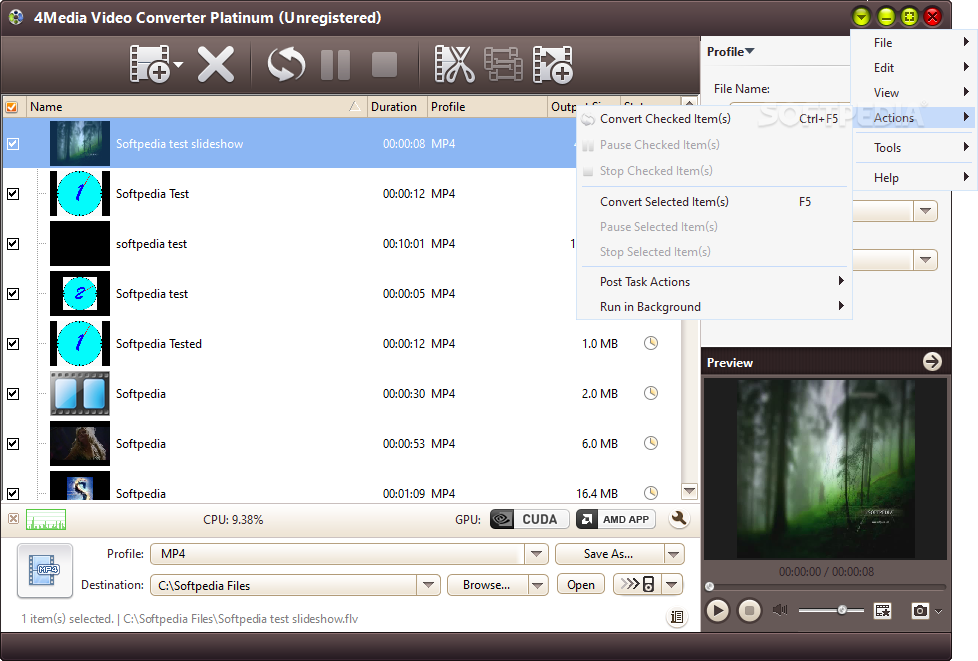The width and height of the screenshot is (978, 661).
Task: Choose Convert Selected Item(s)
Action: click(714, 201)
